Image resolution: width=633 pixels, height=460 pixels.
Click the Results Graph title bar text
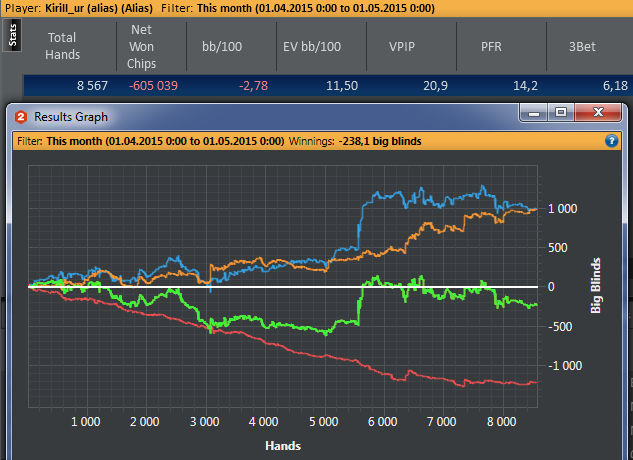click(x=71, y=117)
